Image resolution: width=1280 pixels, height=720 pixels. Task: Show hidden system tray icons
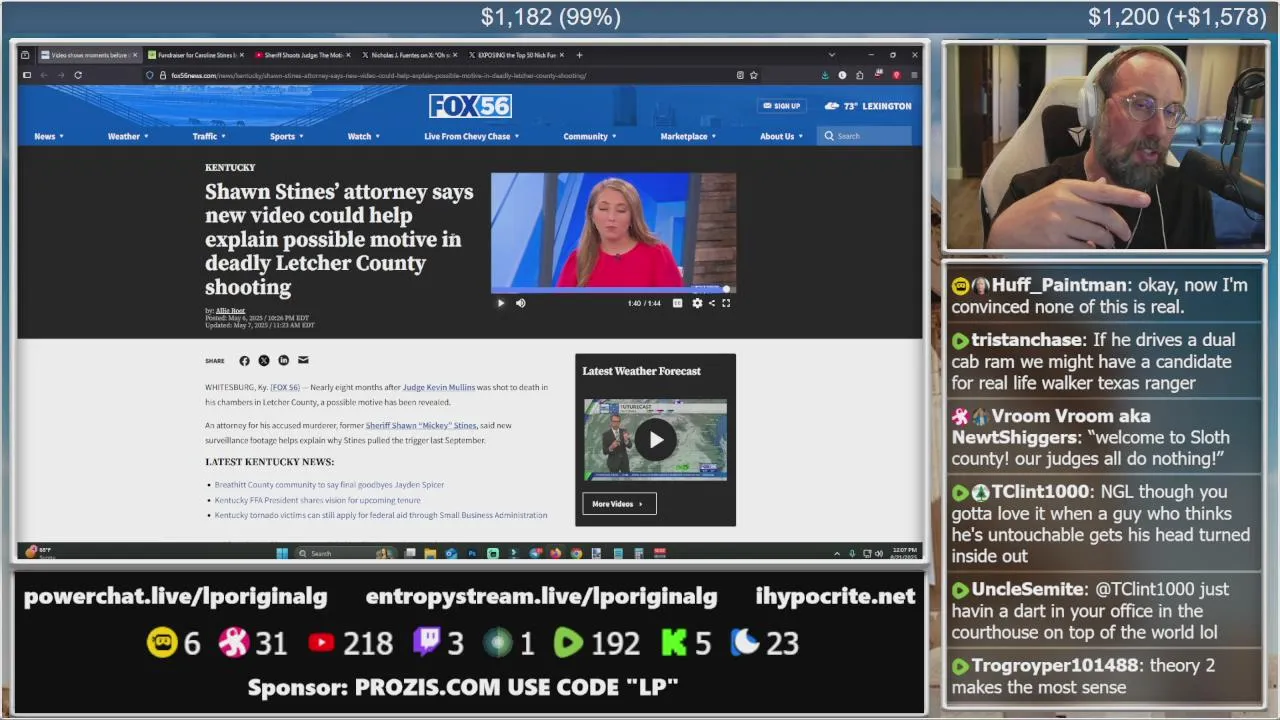(837, 553)
